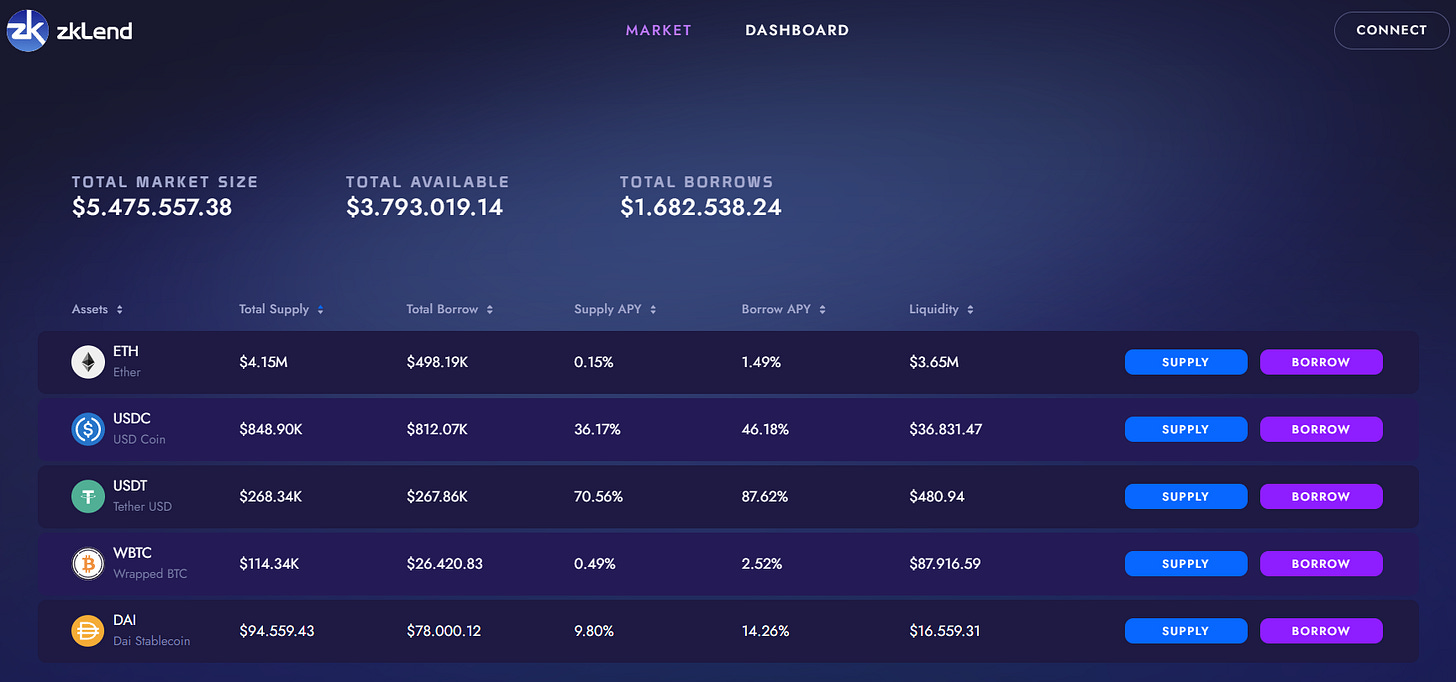Image resolution: width=1456 pixels, height=682 pixels.
Task: Click USDC total supply $848.90K
Action: pyautogui.click(x=271, y=429)
